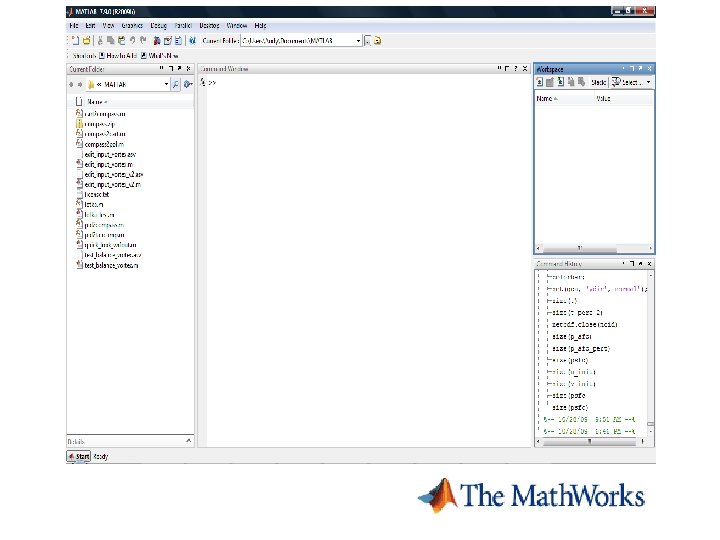
Task: Open Simulink from the main toolbar
Action: (157, 40)
